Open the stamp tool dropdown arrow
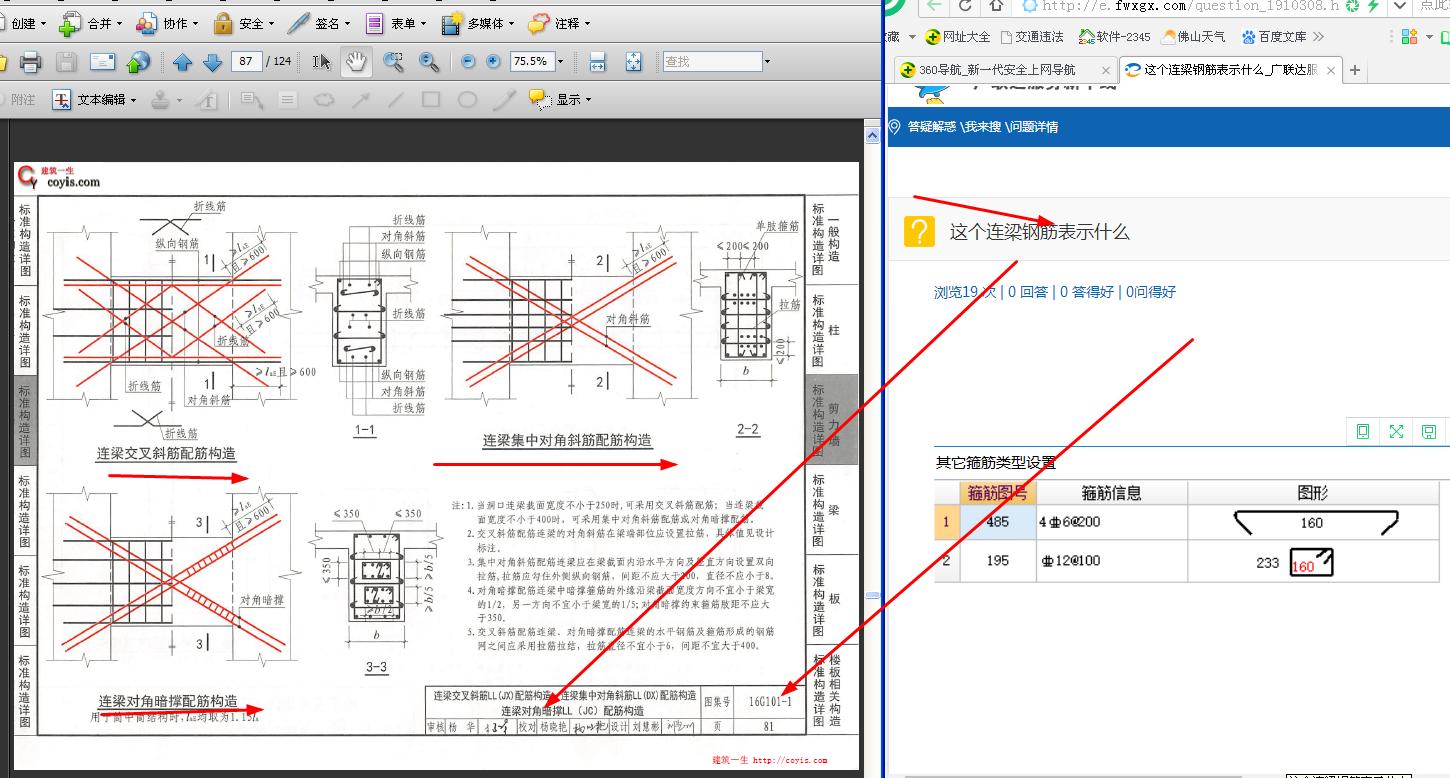The width and height of the screenshot is (1450, 778). tap(179, 100)
